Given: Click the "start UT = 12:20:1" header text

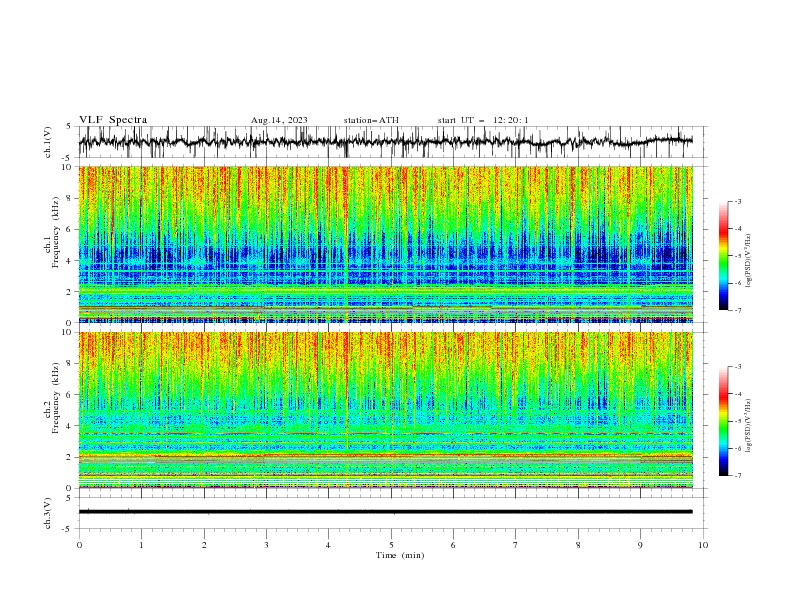Looking at the screenshot, I should (x=483, y=120).
